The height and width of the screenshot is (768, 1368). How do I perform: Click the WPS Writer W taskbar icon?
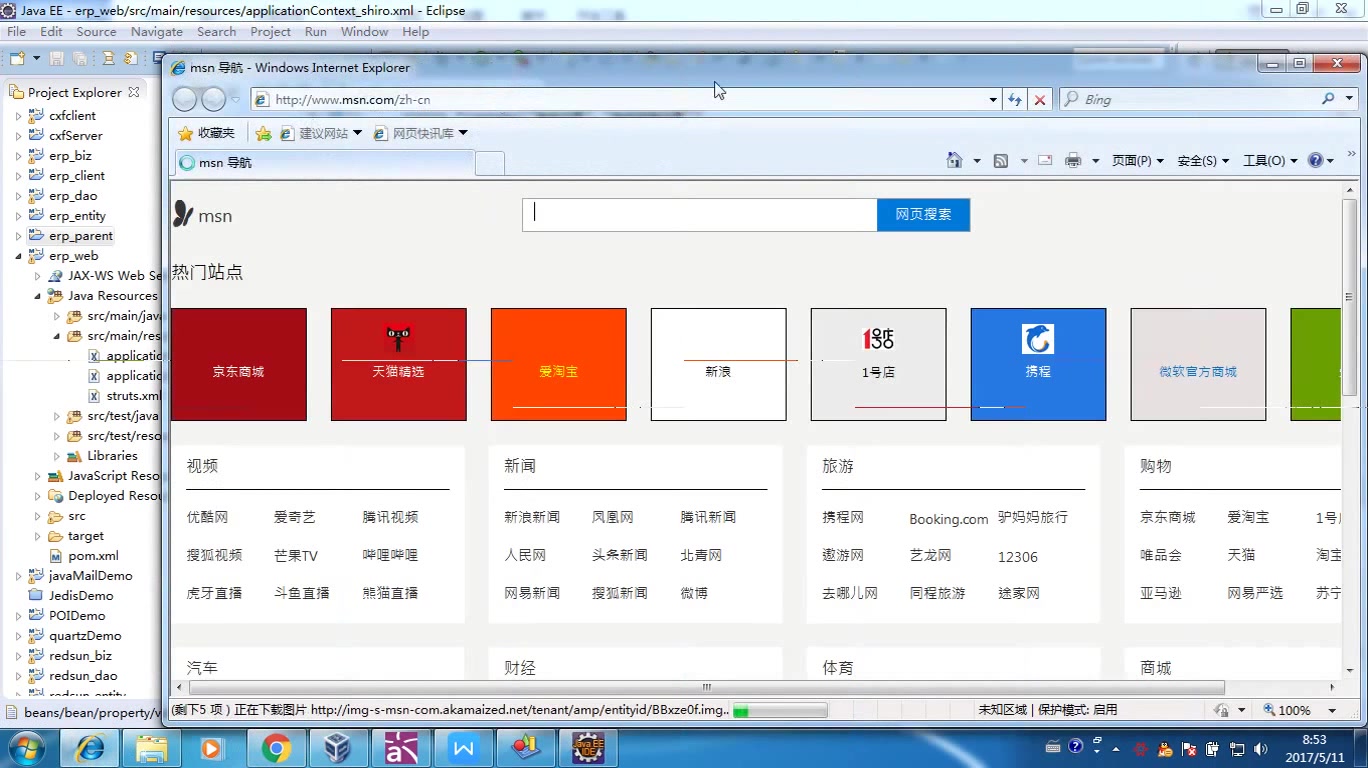click(463, 748)
